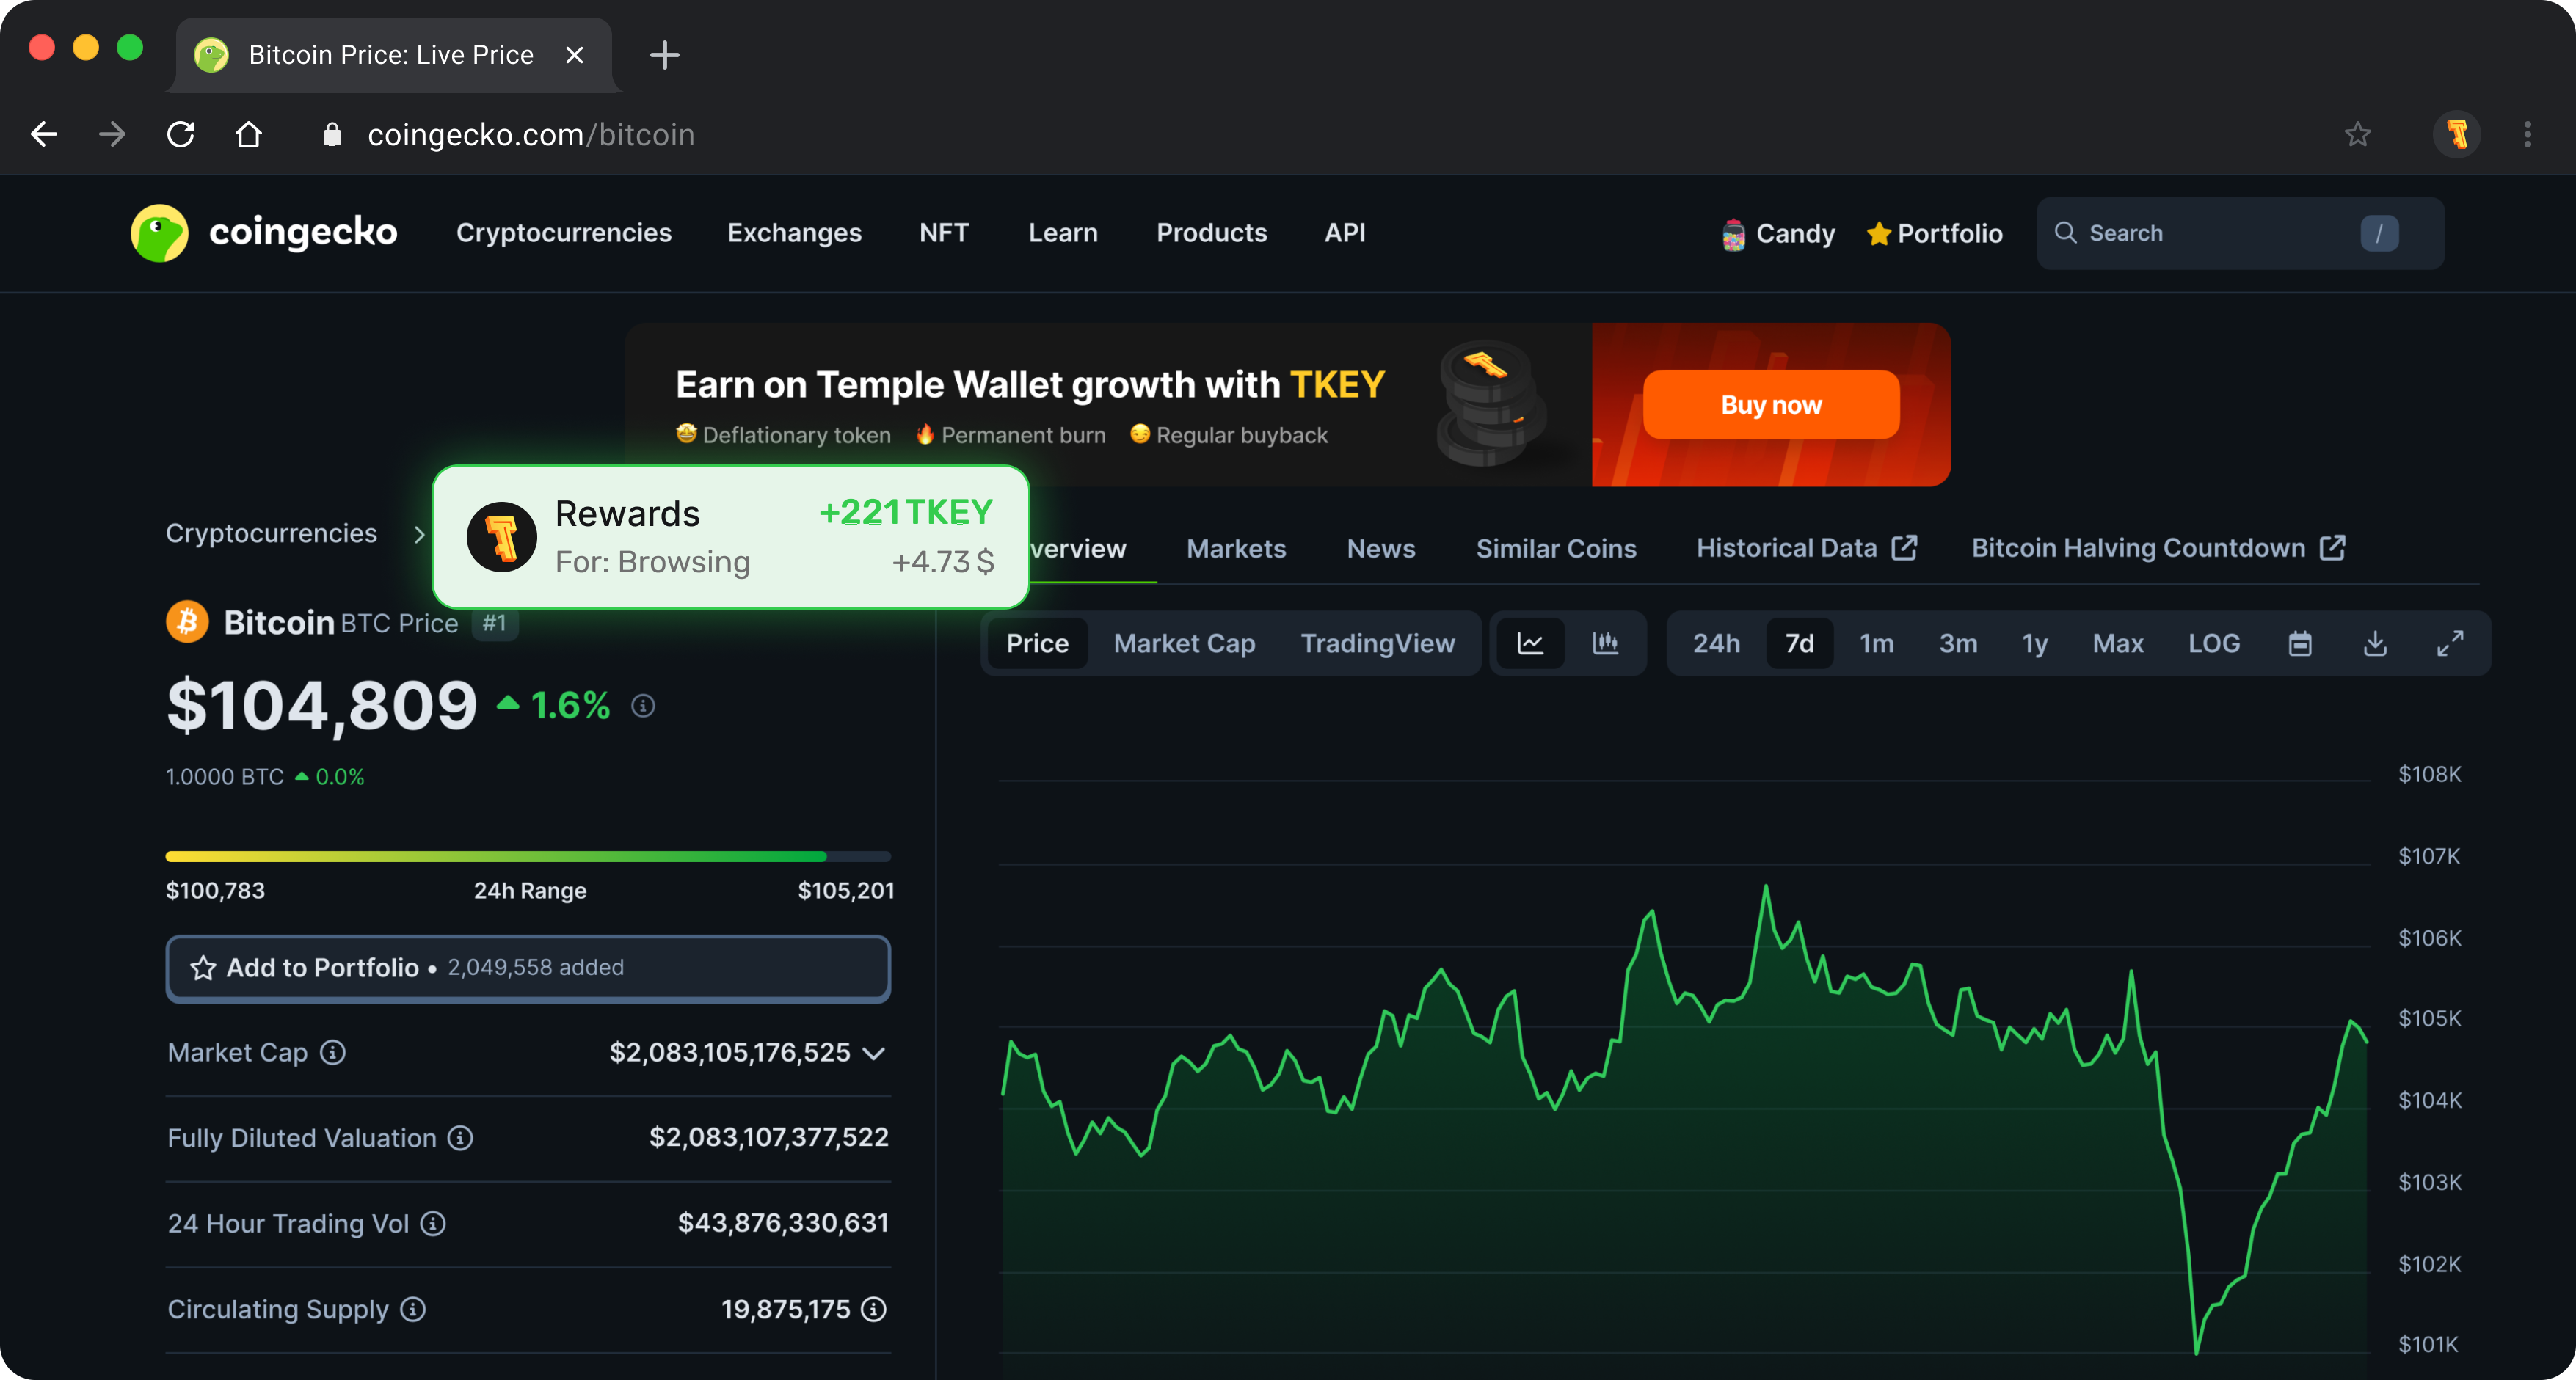Select the Price chart mode
2576x1380 pixels.
tap(1037, 643)
